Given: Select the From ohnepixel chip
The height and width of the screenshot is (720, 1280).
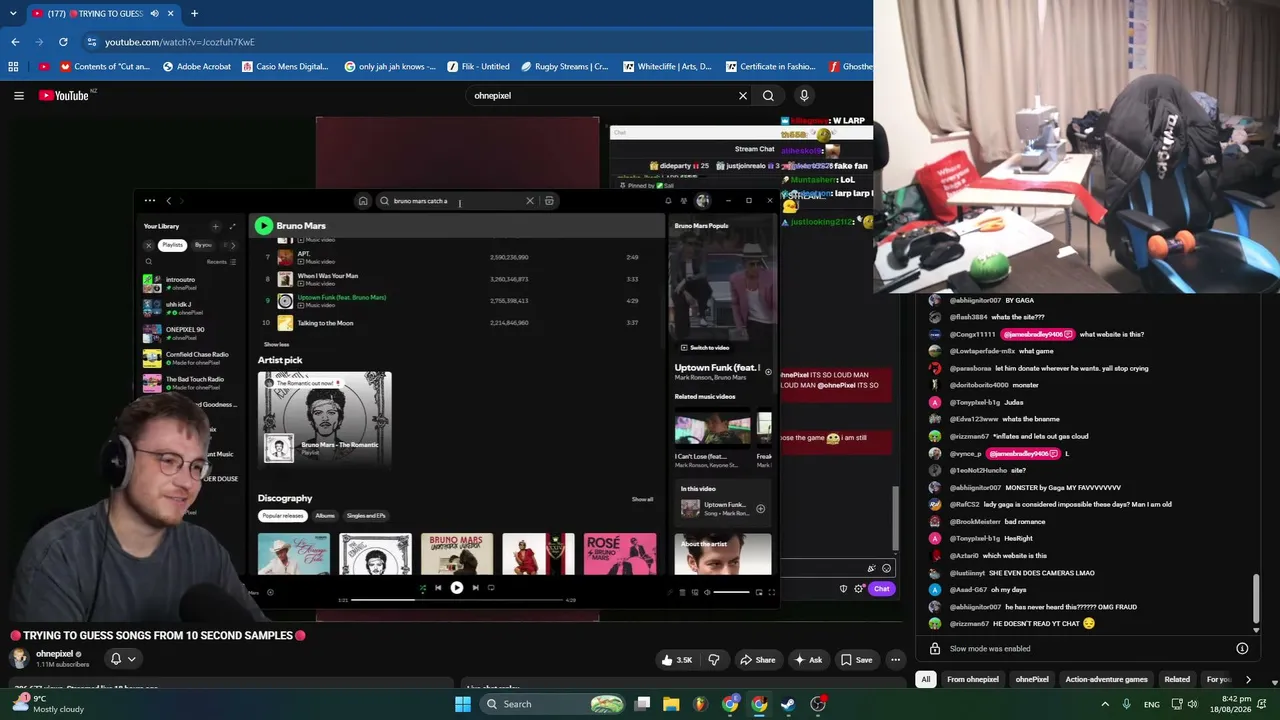Looking at the screenshot, I should (x=973, y=680).
